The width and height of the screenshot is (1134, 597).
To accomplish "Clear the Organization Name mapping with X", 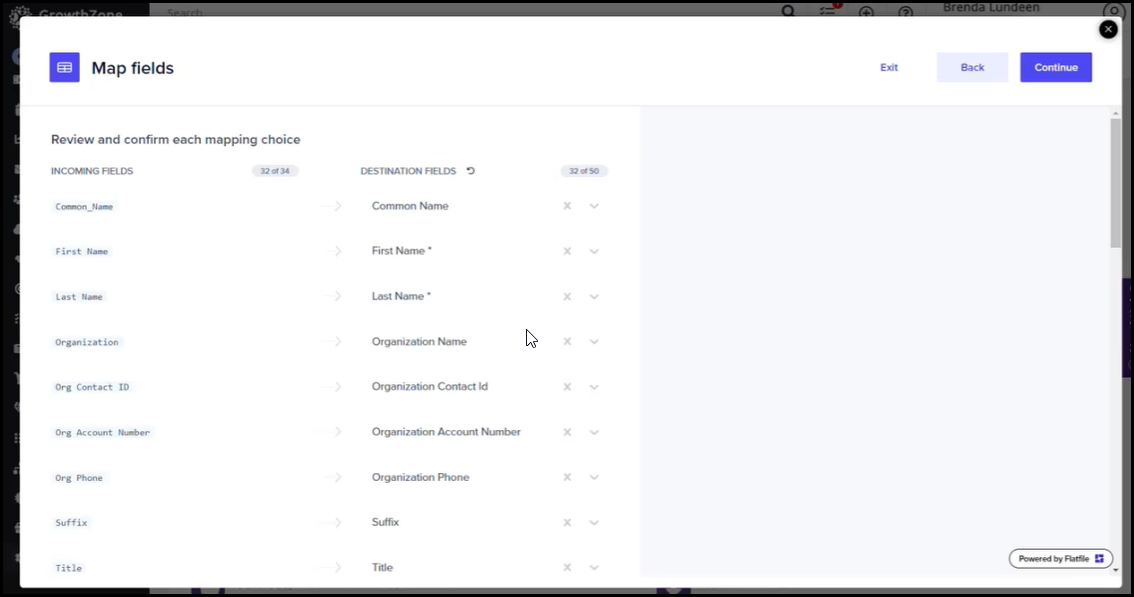I will (x=567, y=342).
